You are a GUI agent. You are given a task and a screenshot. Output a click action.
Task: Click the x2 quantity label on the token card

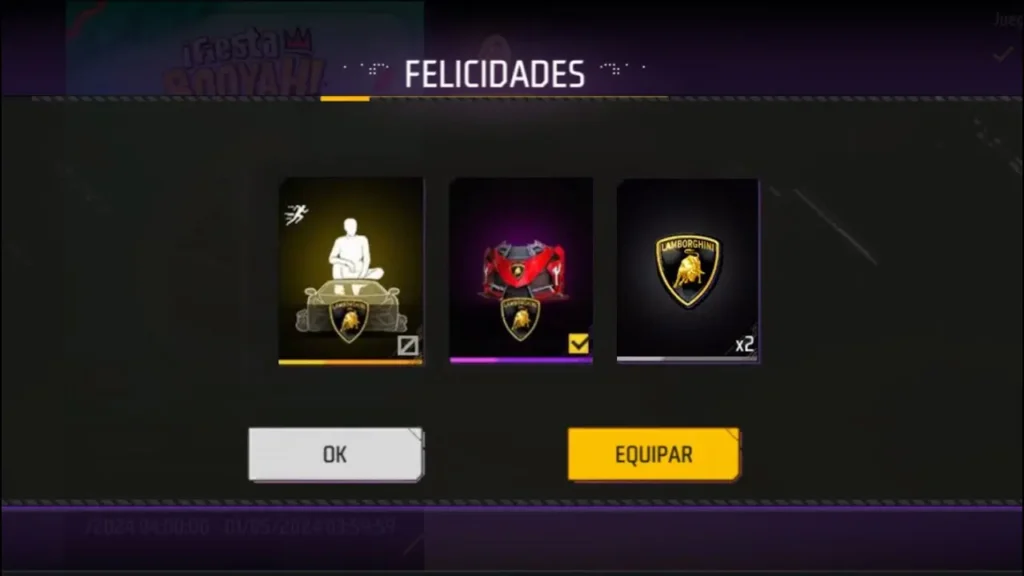click(744, 344)
